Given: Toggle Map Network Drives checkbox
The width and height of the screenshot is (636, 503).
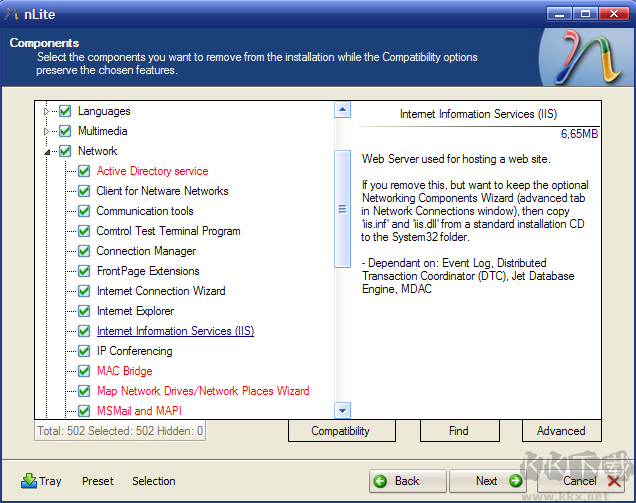Looking at the screenshot, I should (x=84, y=391).
